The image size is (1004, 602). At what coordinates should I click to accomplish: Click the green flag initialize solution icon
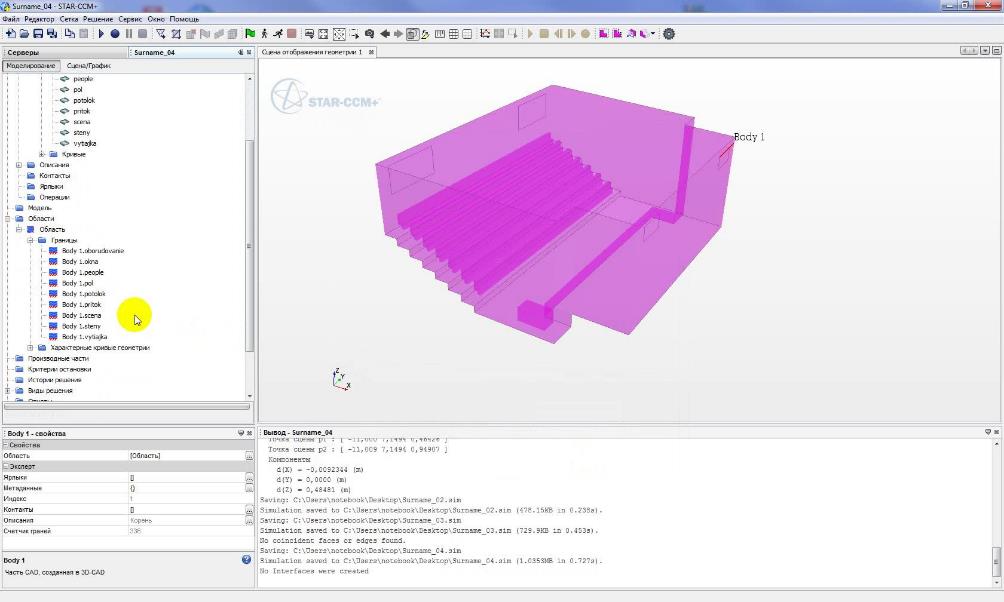pyautogui.click(x=250, y=34)
